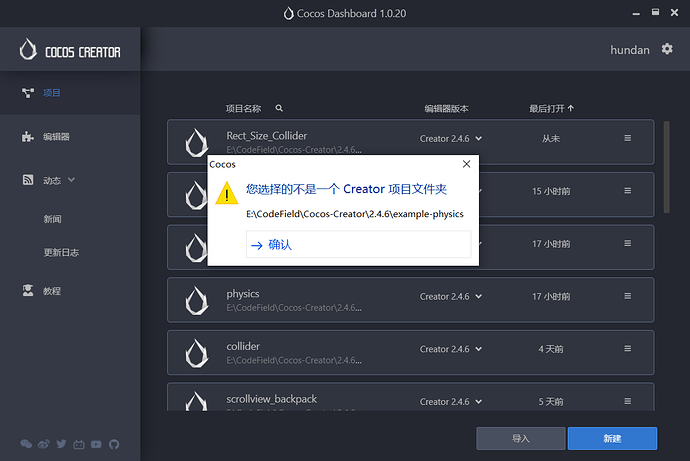This screenshot has width=690, height=461.
Task: Click the 4 天前 last-opened value
Action: [551, 349]
